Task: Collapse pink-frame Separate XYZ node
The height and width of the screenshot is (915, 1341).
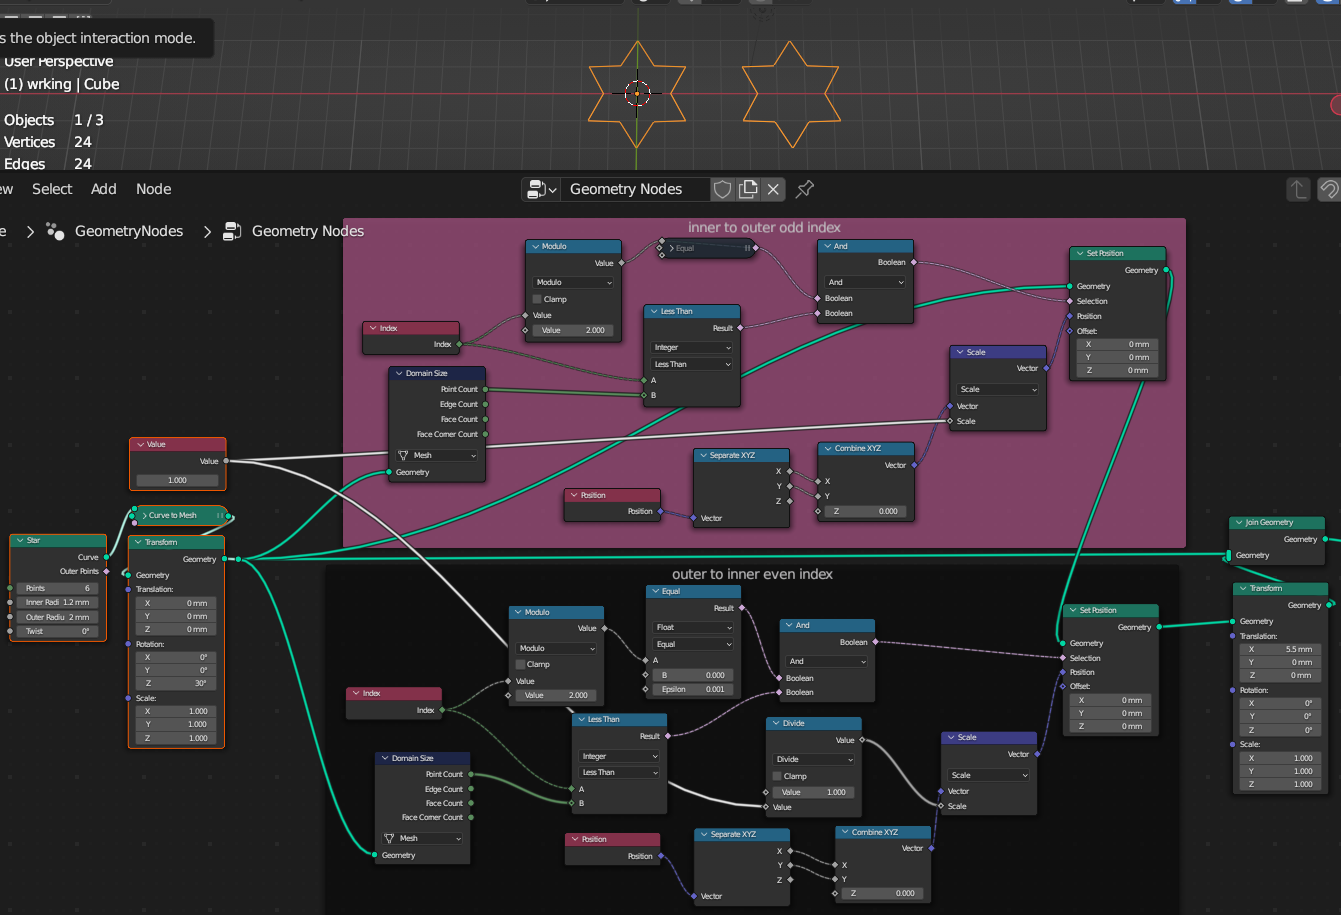Action: tap(704, 455)
